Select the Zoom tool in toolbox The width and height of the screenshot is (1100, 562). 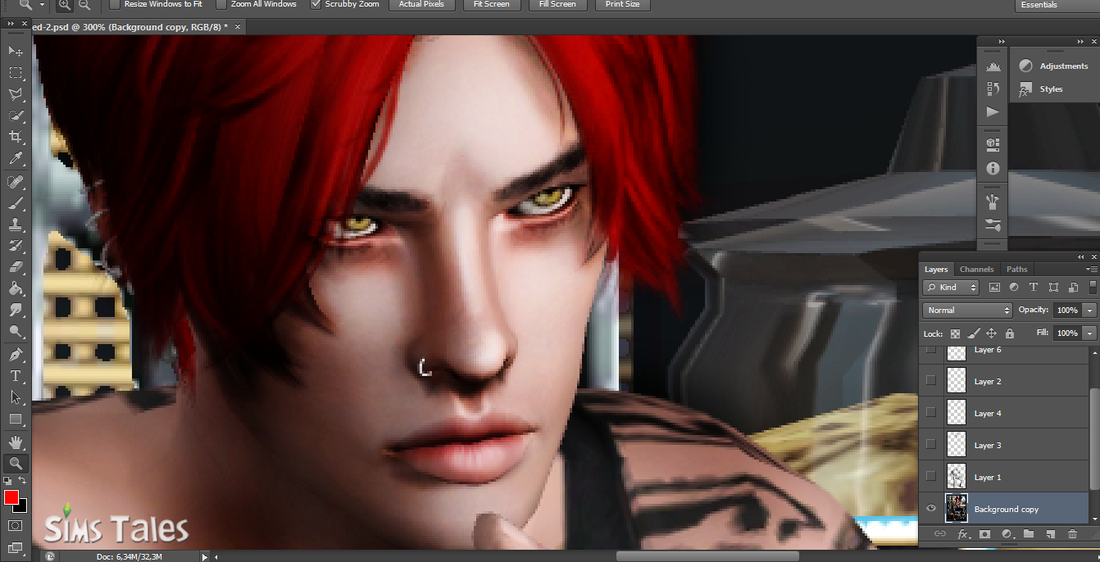[x=15, y=463]
